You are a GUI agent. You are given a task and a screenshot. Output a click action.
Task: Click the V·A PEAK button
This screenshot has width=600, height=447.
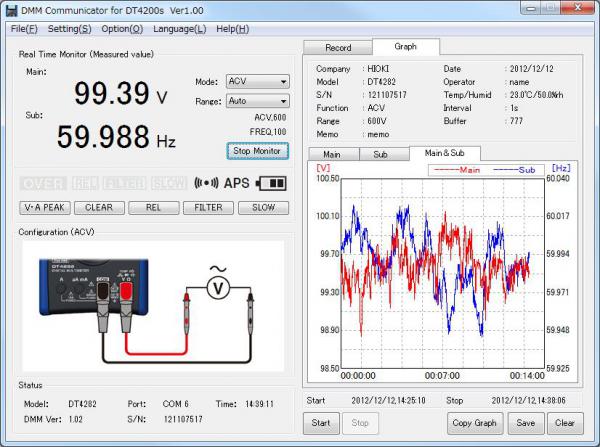click(45, 207)
